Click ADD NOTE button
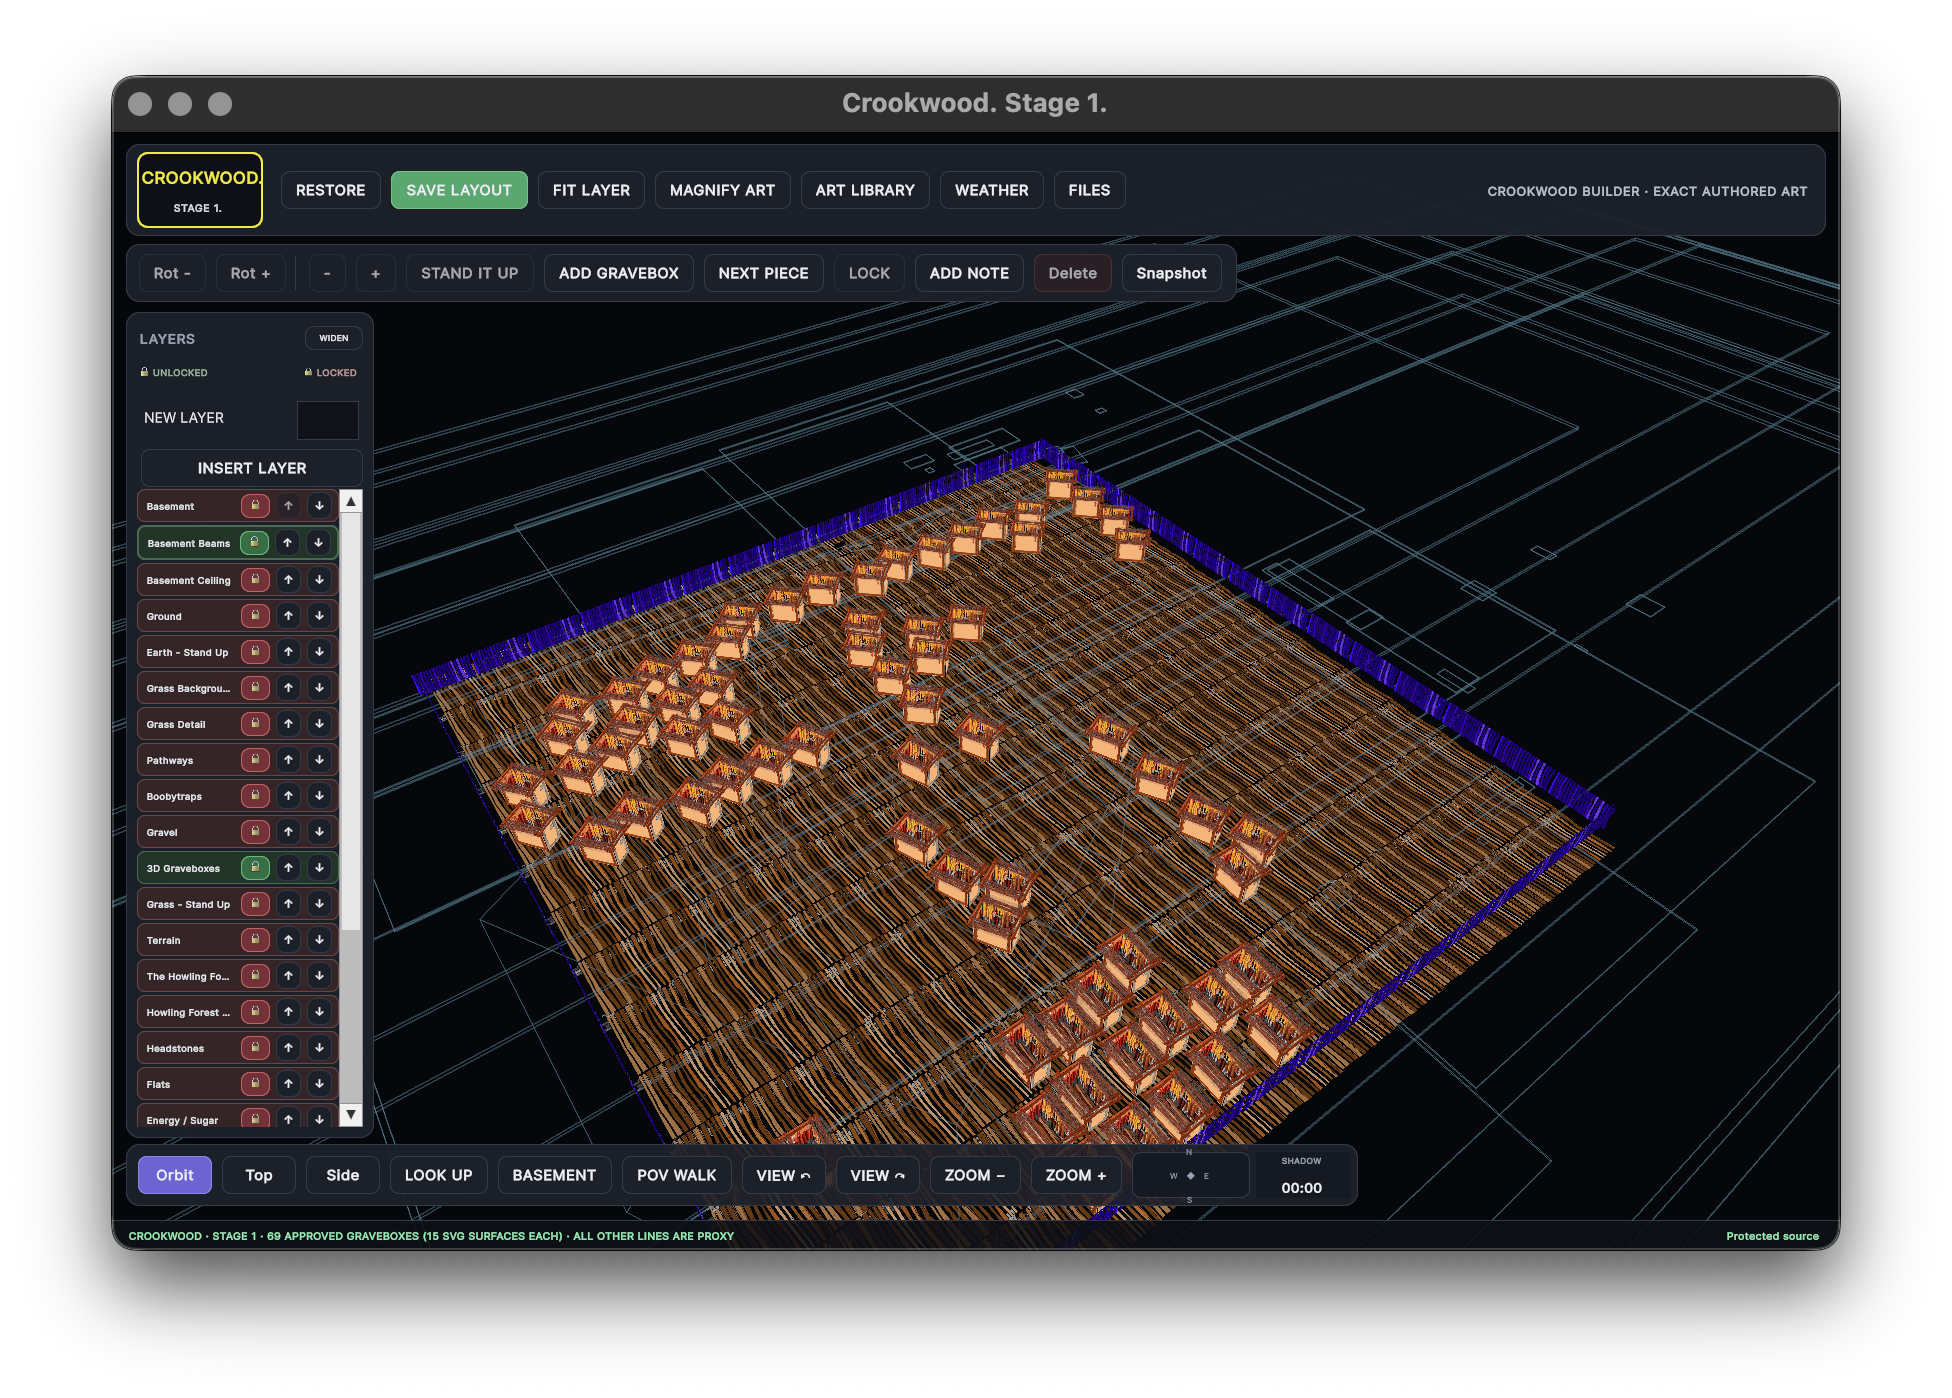The width and height of the screenshot is (1952, 1398). click(x=970, y=273)
